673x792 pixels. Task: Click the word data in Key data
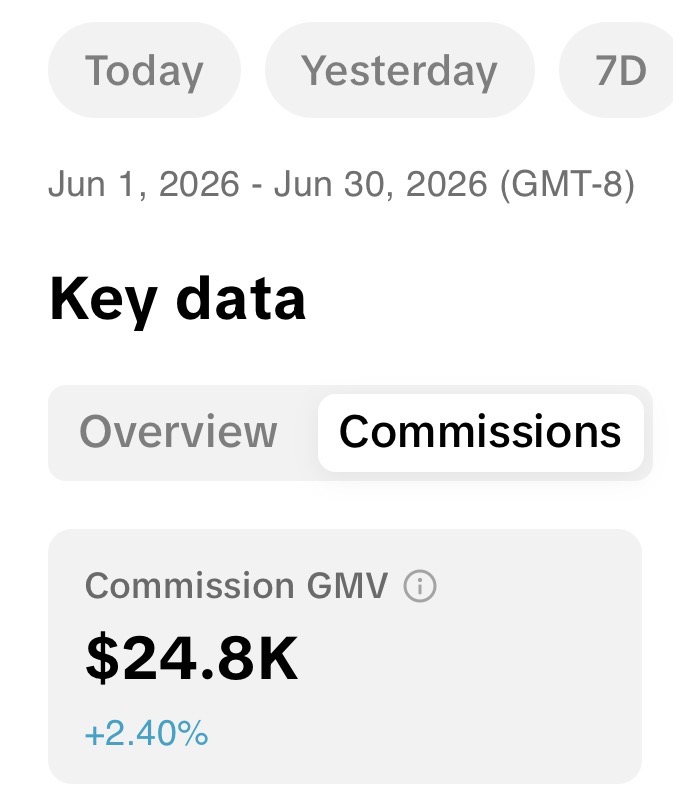coord(241,298)
